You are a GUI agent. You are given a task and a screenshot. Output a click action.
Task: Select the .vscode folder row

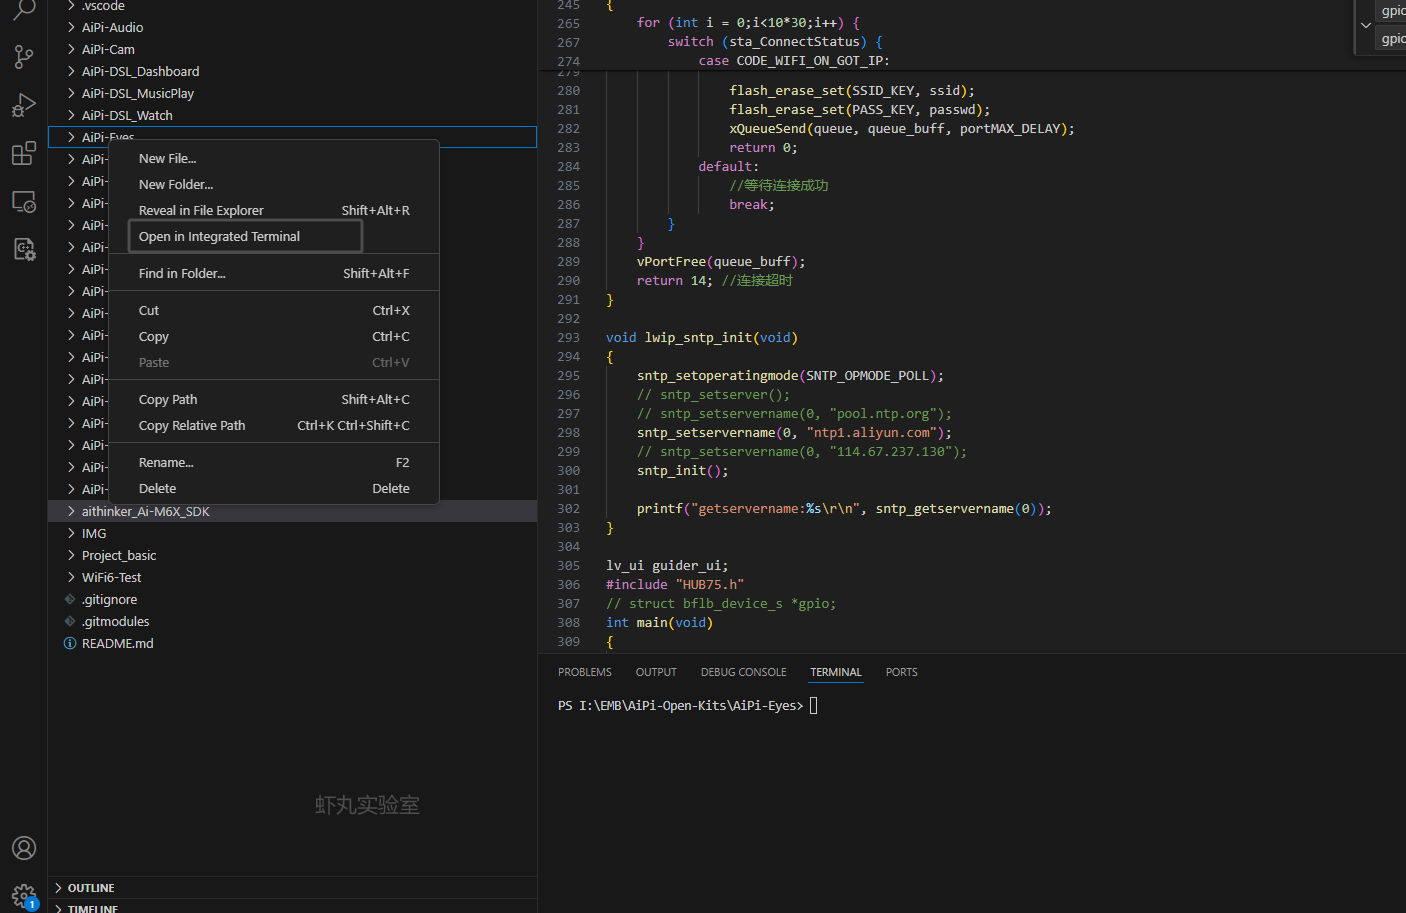tap(292, 6)
